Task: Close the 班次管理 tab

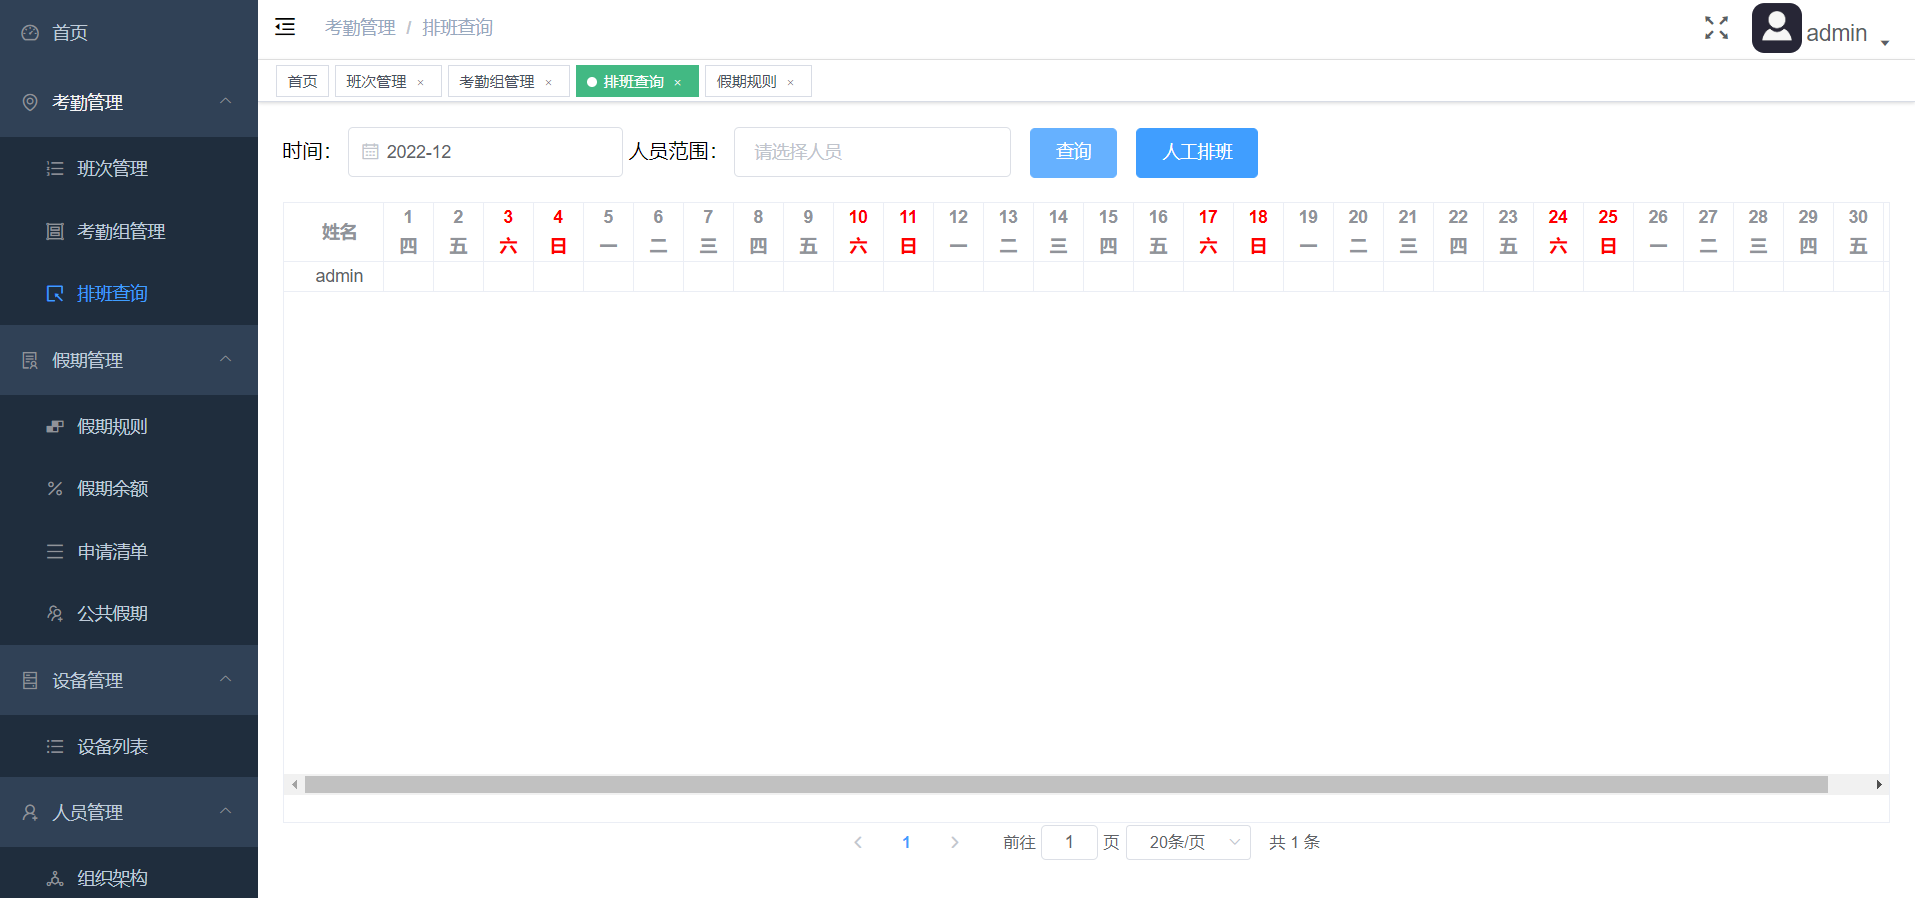Action: tap(421, 82)
